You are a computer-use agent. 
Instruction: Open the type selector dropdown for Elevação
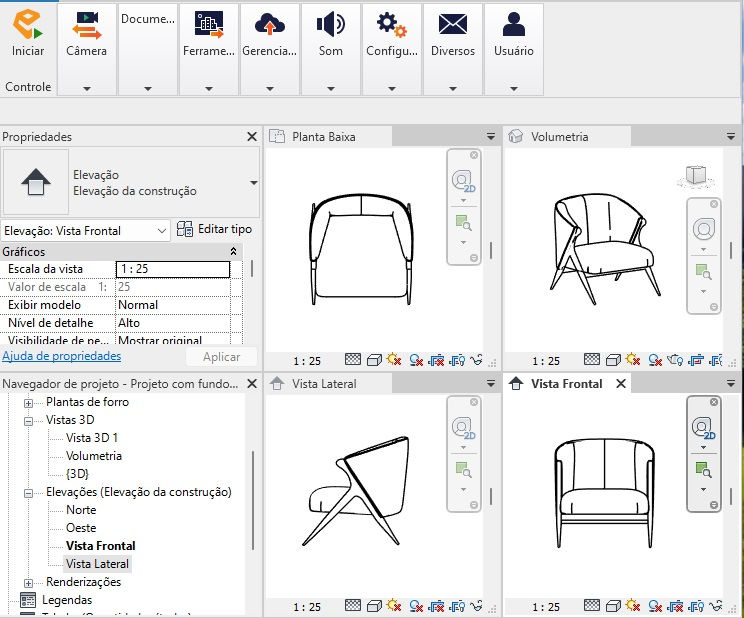point(254,183)
